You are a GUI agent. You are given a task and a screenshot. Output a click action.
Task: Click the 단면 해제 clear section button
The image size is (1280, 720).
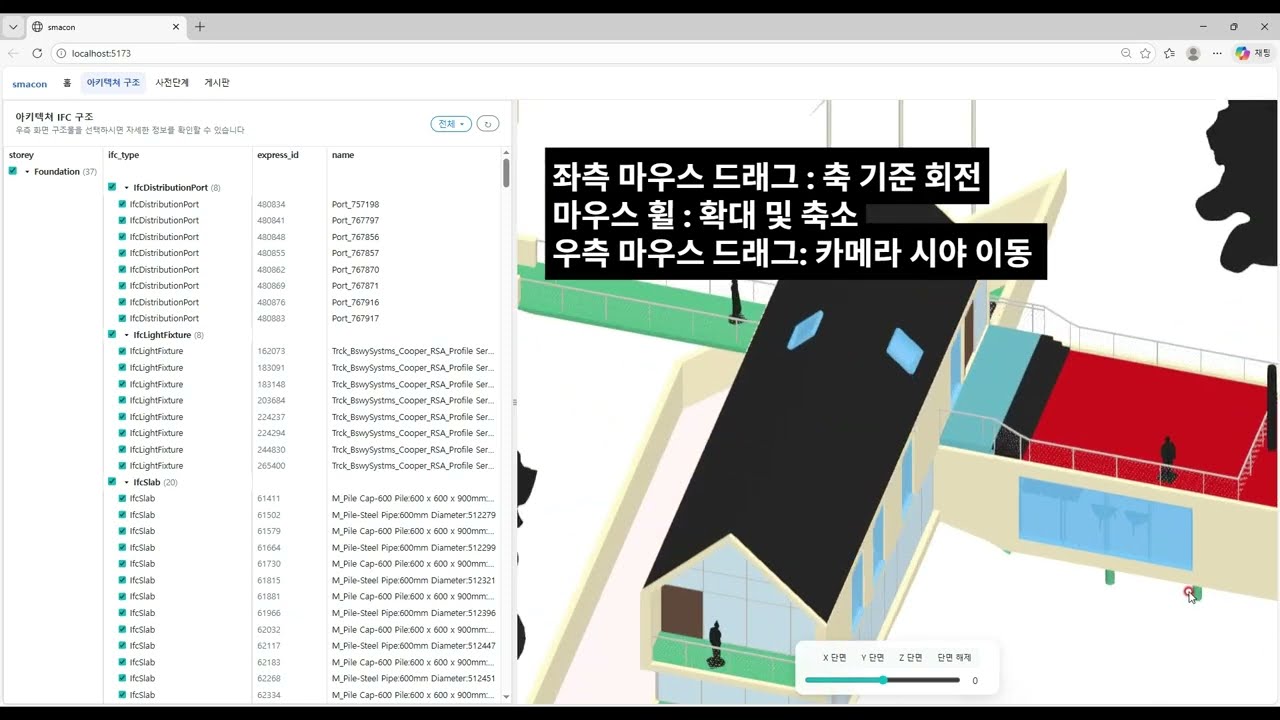(954, 658)
